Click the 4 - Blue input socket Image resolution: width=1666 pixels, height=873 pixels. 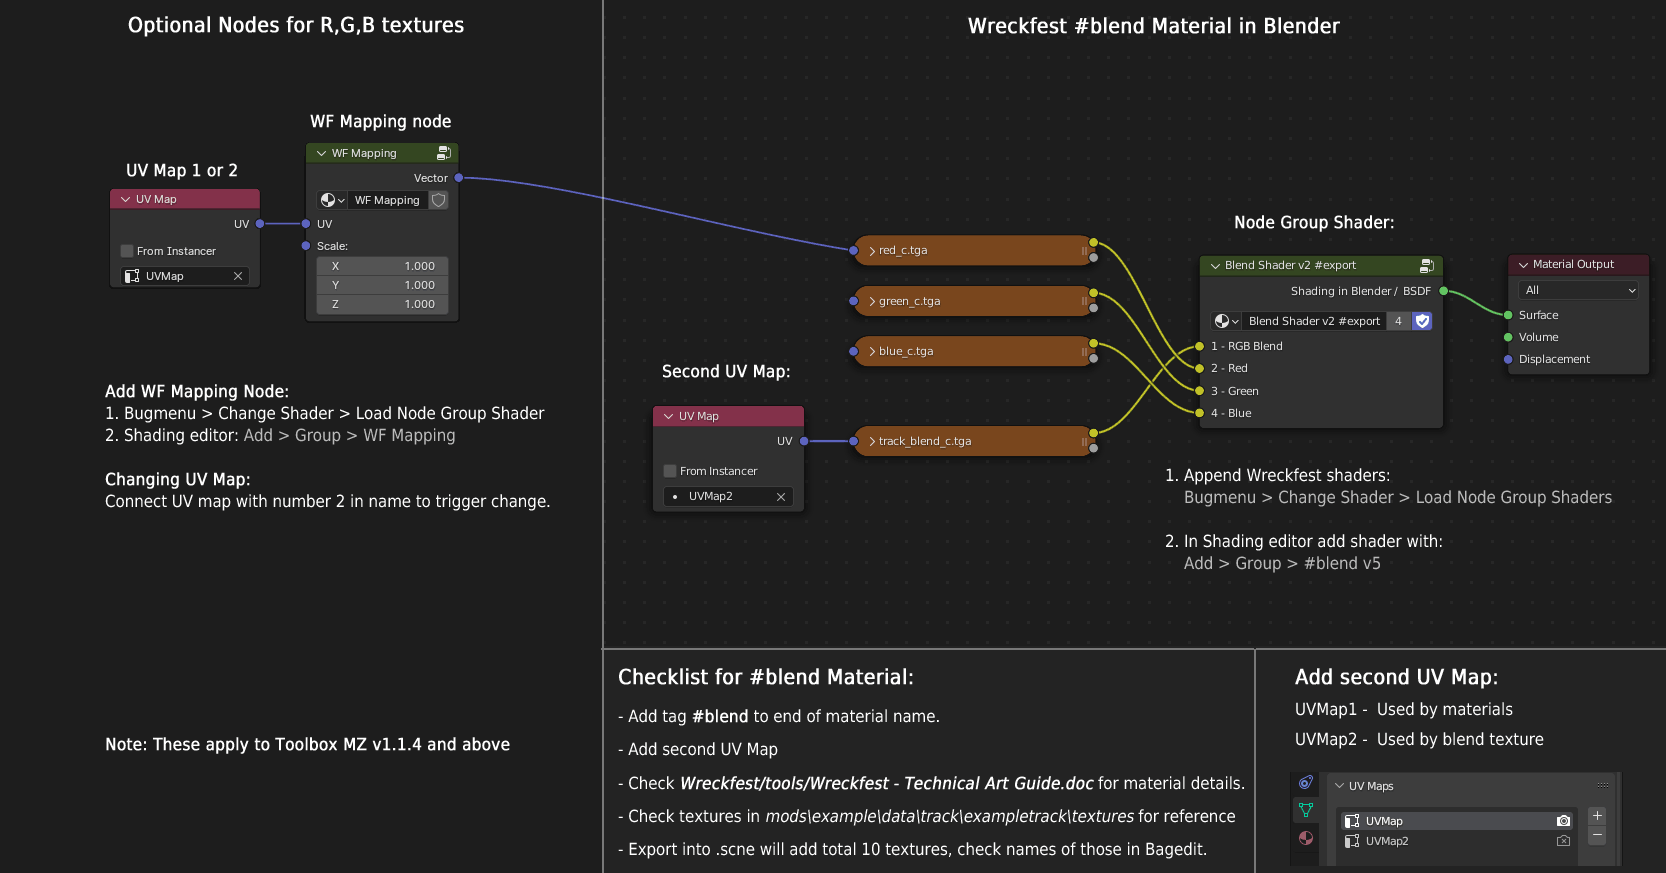[x=1200, y=413]
